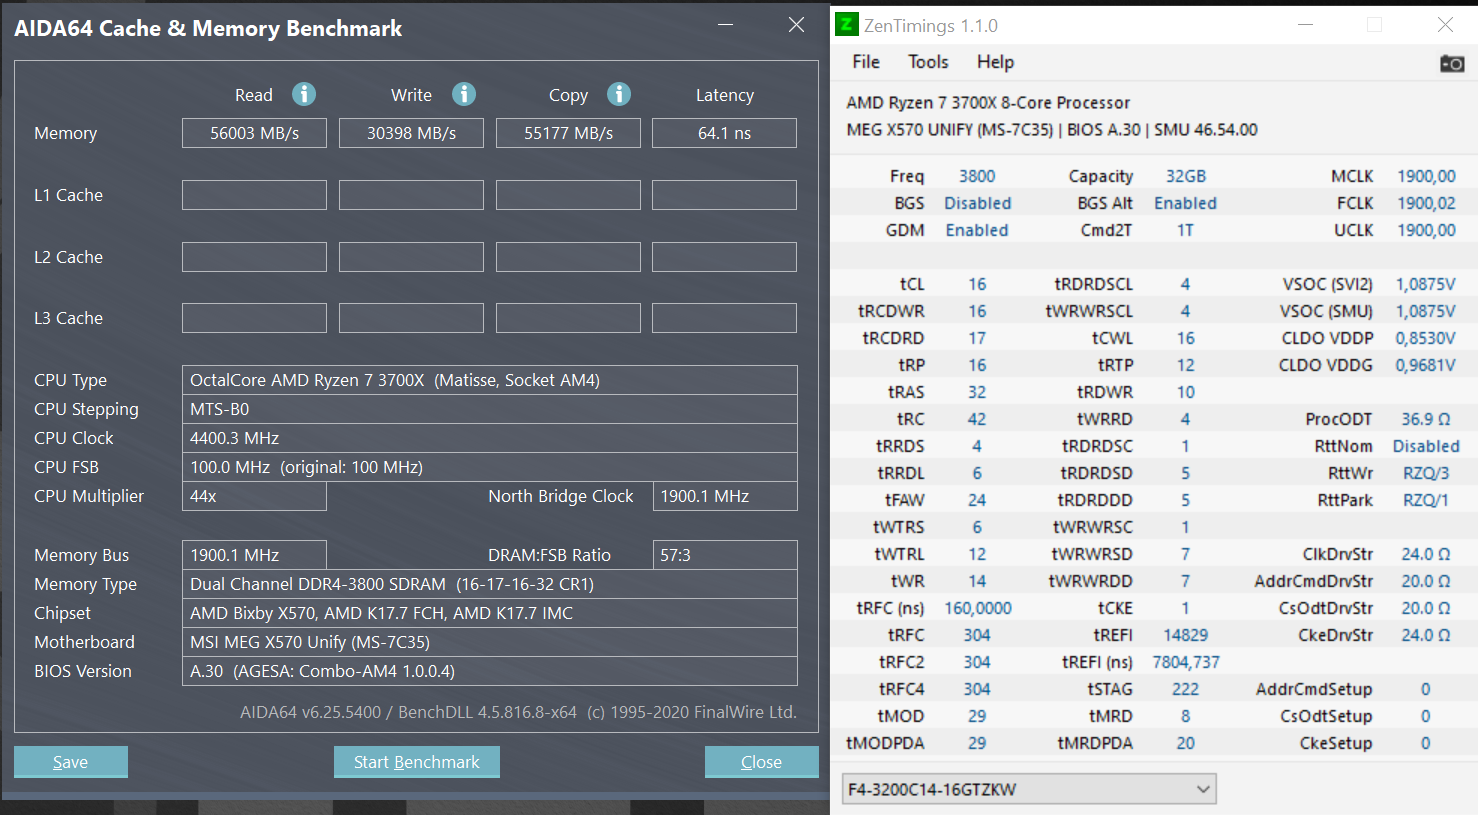Click the tRC value 42
Viewport: 1478px width, 815px height.
coord(977,419)
